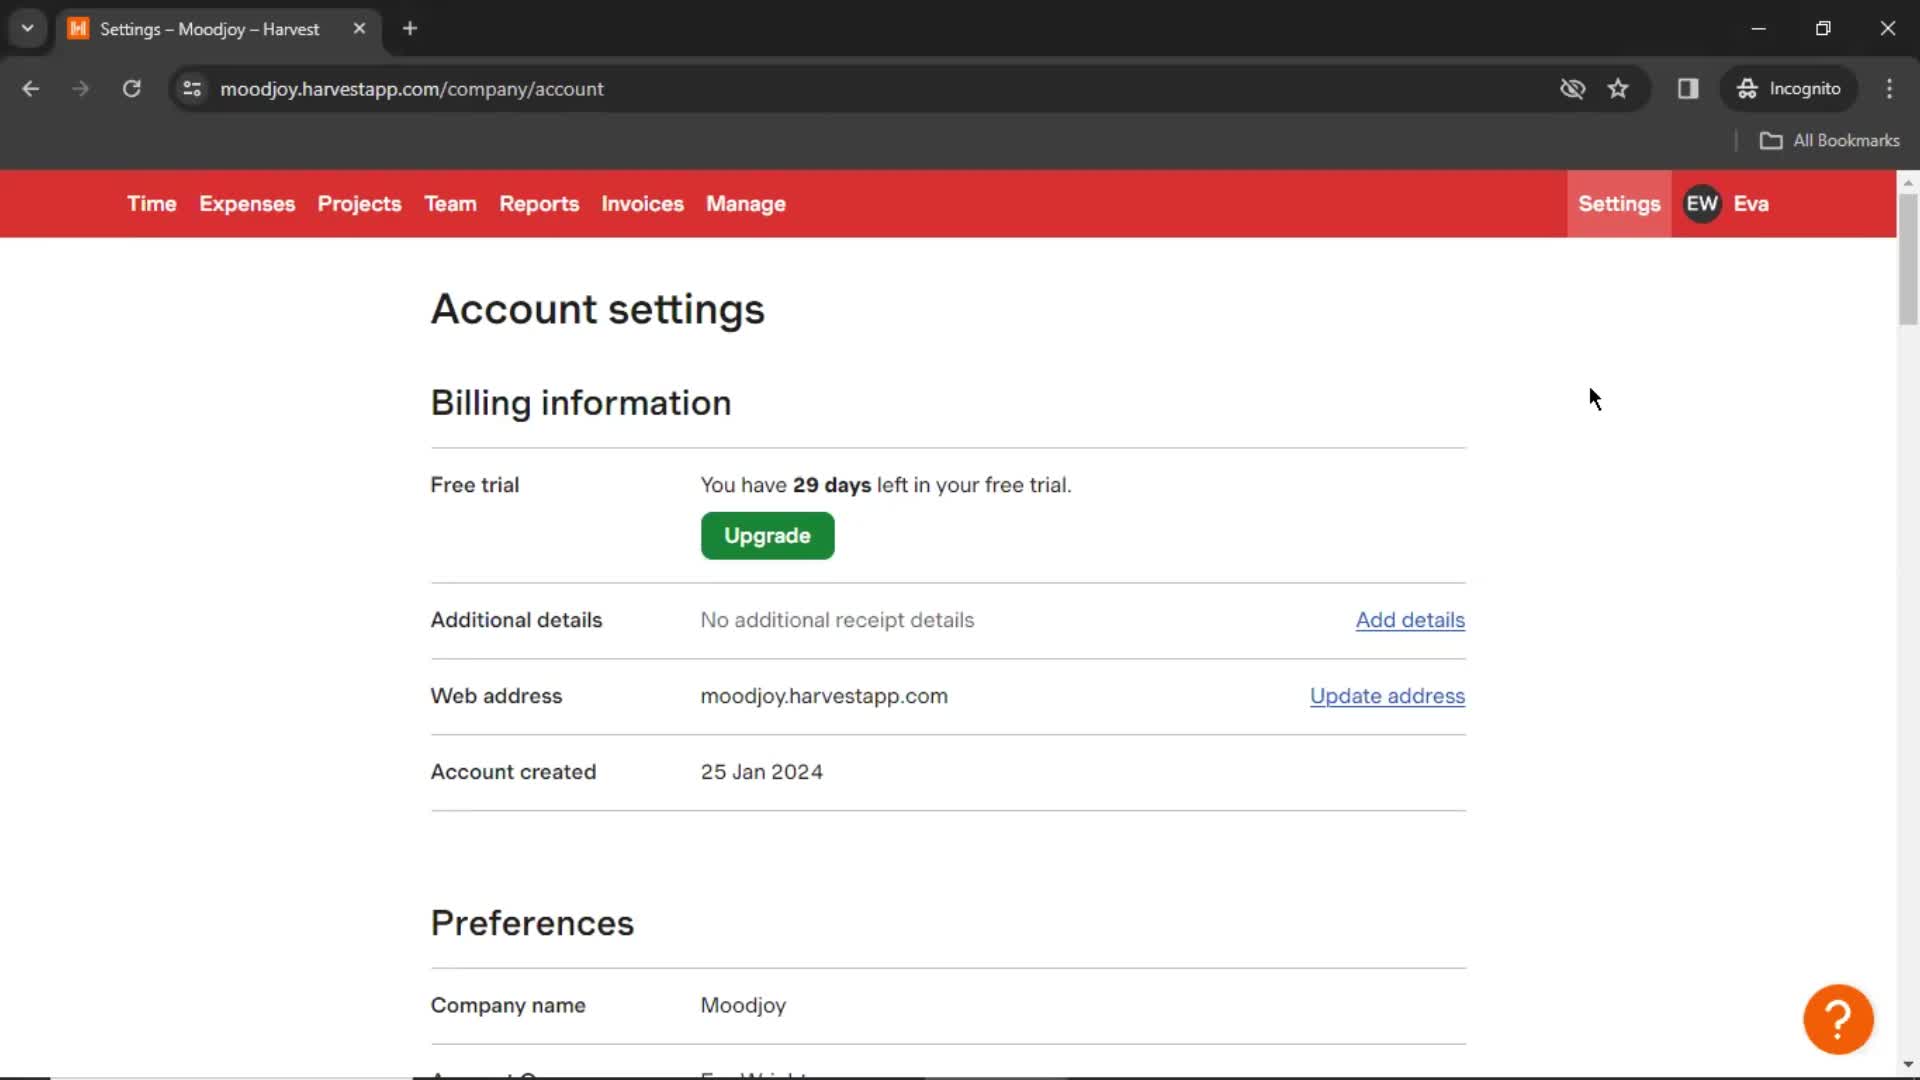The height and width of the screenshot is (1080, 1920).
Task: Navigate to Projects
Action: pyautogui.click(x=359, y=204)
